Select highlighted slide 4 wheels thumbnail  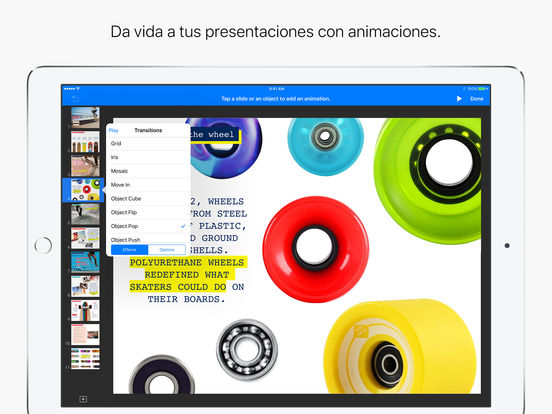point(85,190)
